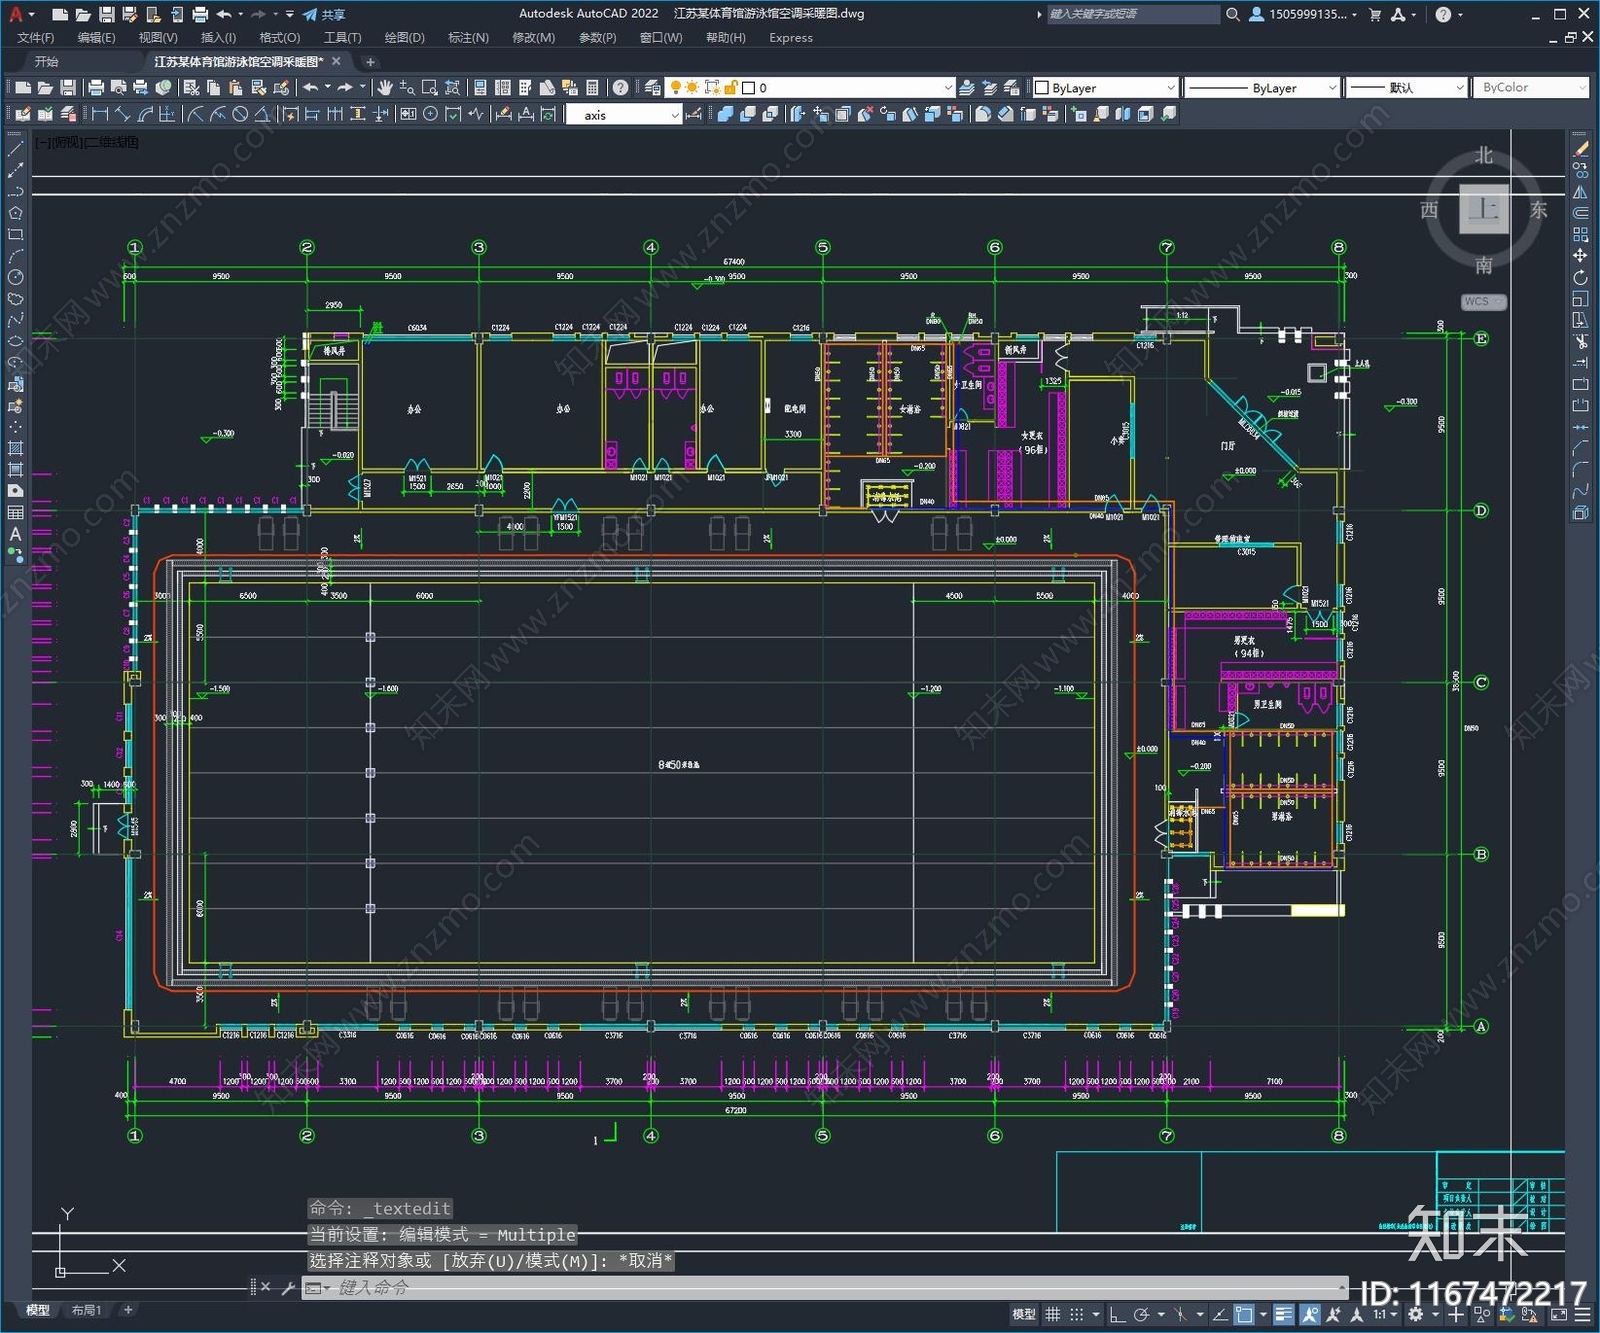Toggle polar tracking in status bar
This screenshot has width=1600, height=1333.
click(x=1141, y=1315)
